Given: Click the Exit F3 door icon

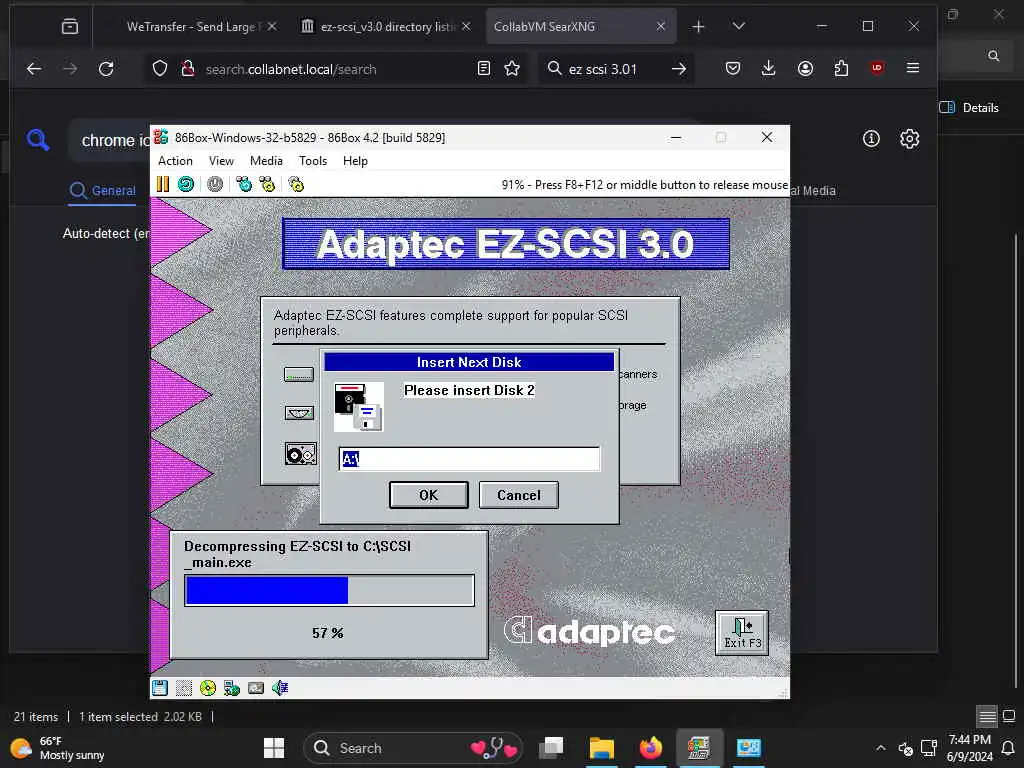Looking at the screenshot, I should pos(742,633).
